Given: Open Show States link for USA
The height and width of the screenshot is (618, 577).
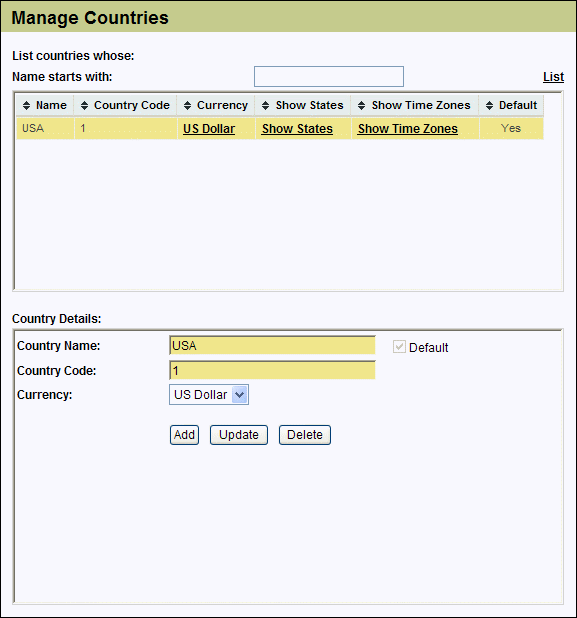Looking at the screenshot, I should click(x=297, y=129).
